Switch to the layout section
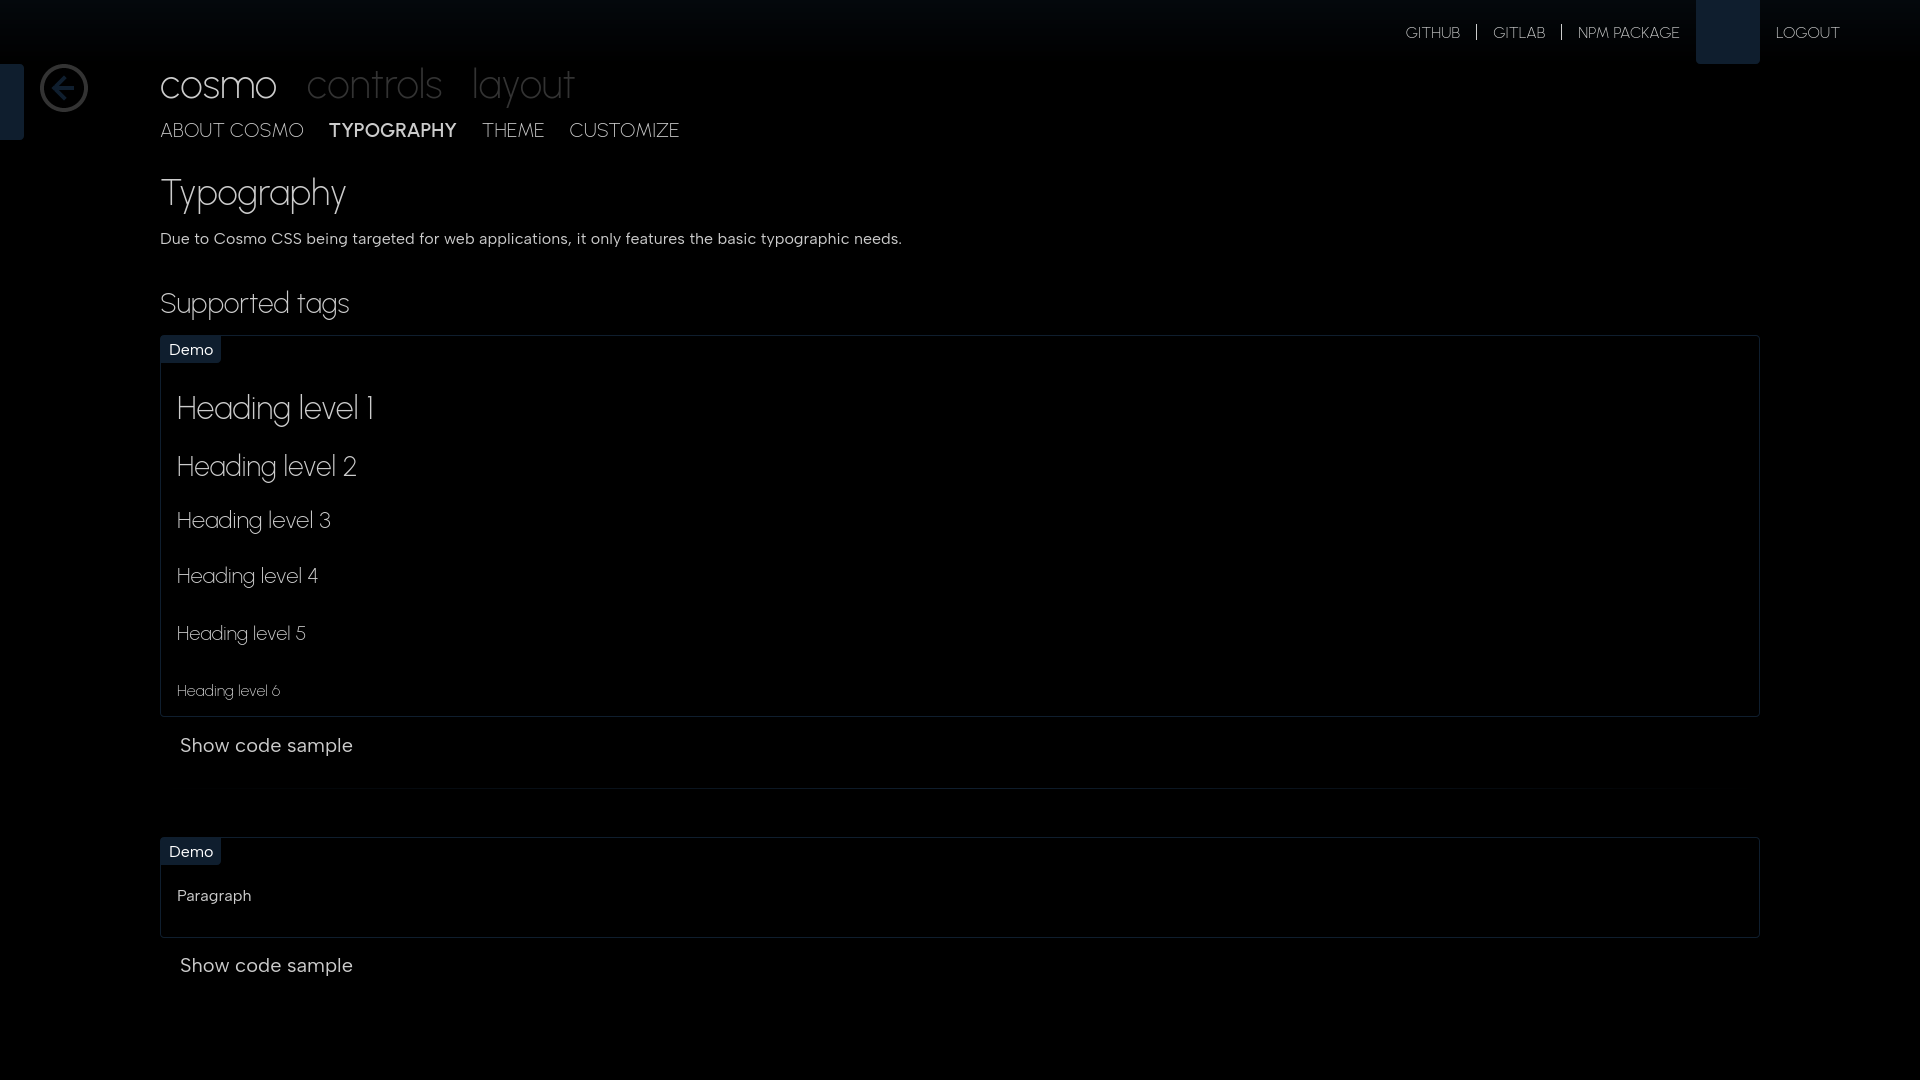 tap(523, 85)
